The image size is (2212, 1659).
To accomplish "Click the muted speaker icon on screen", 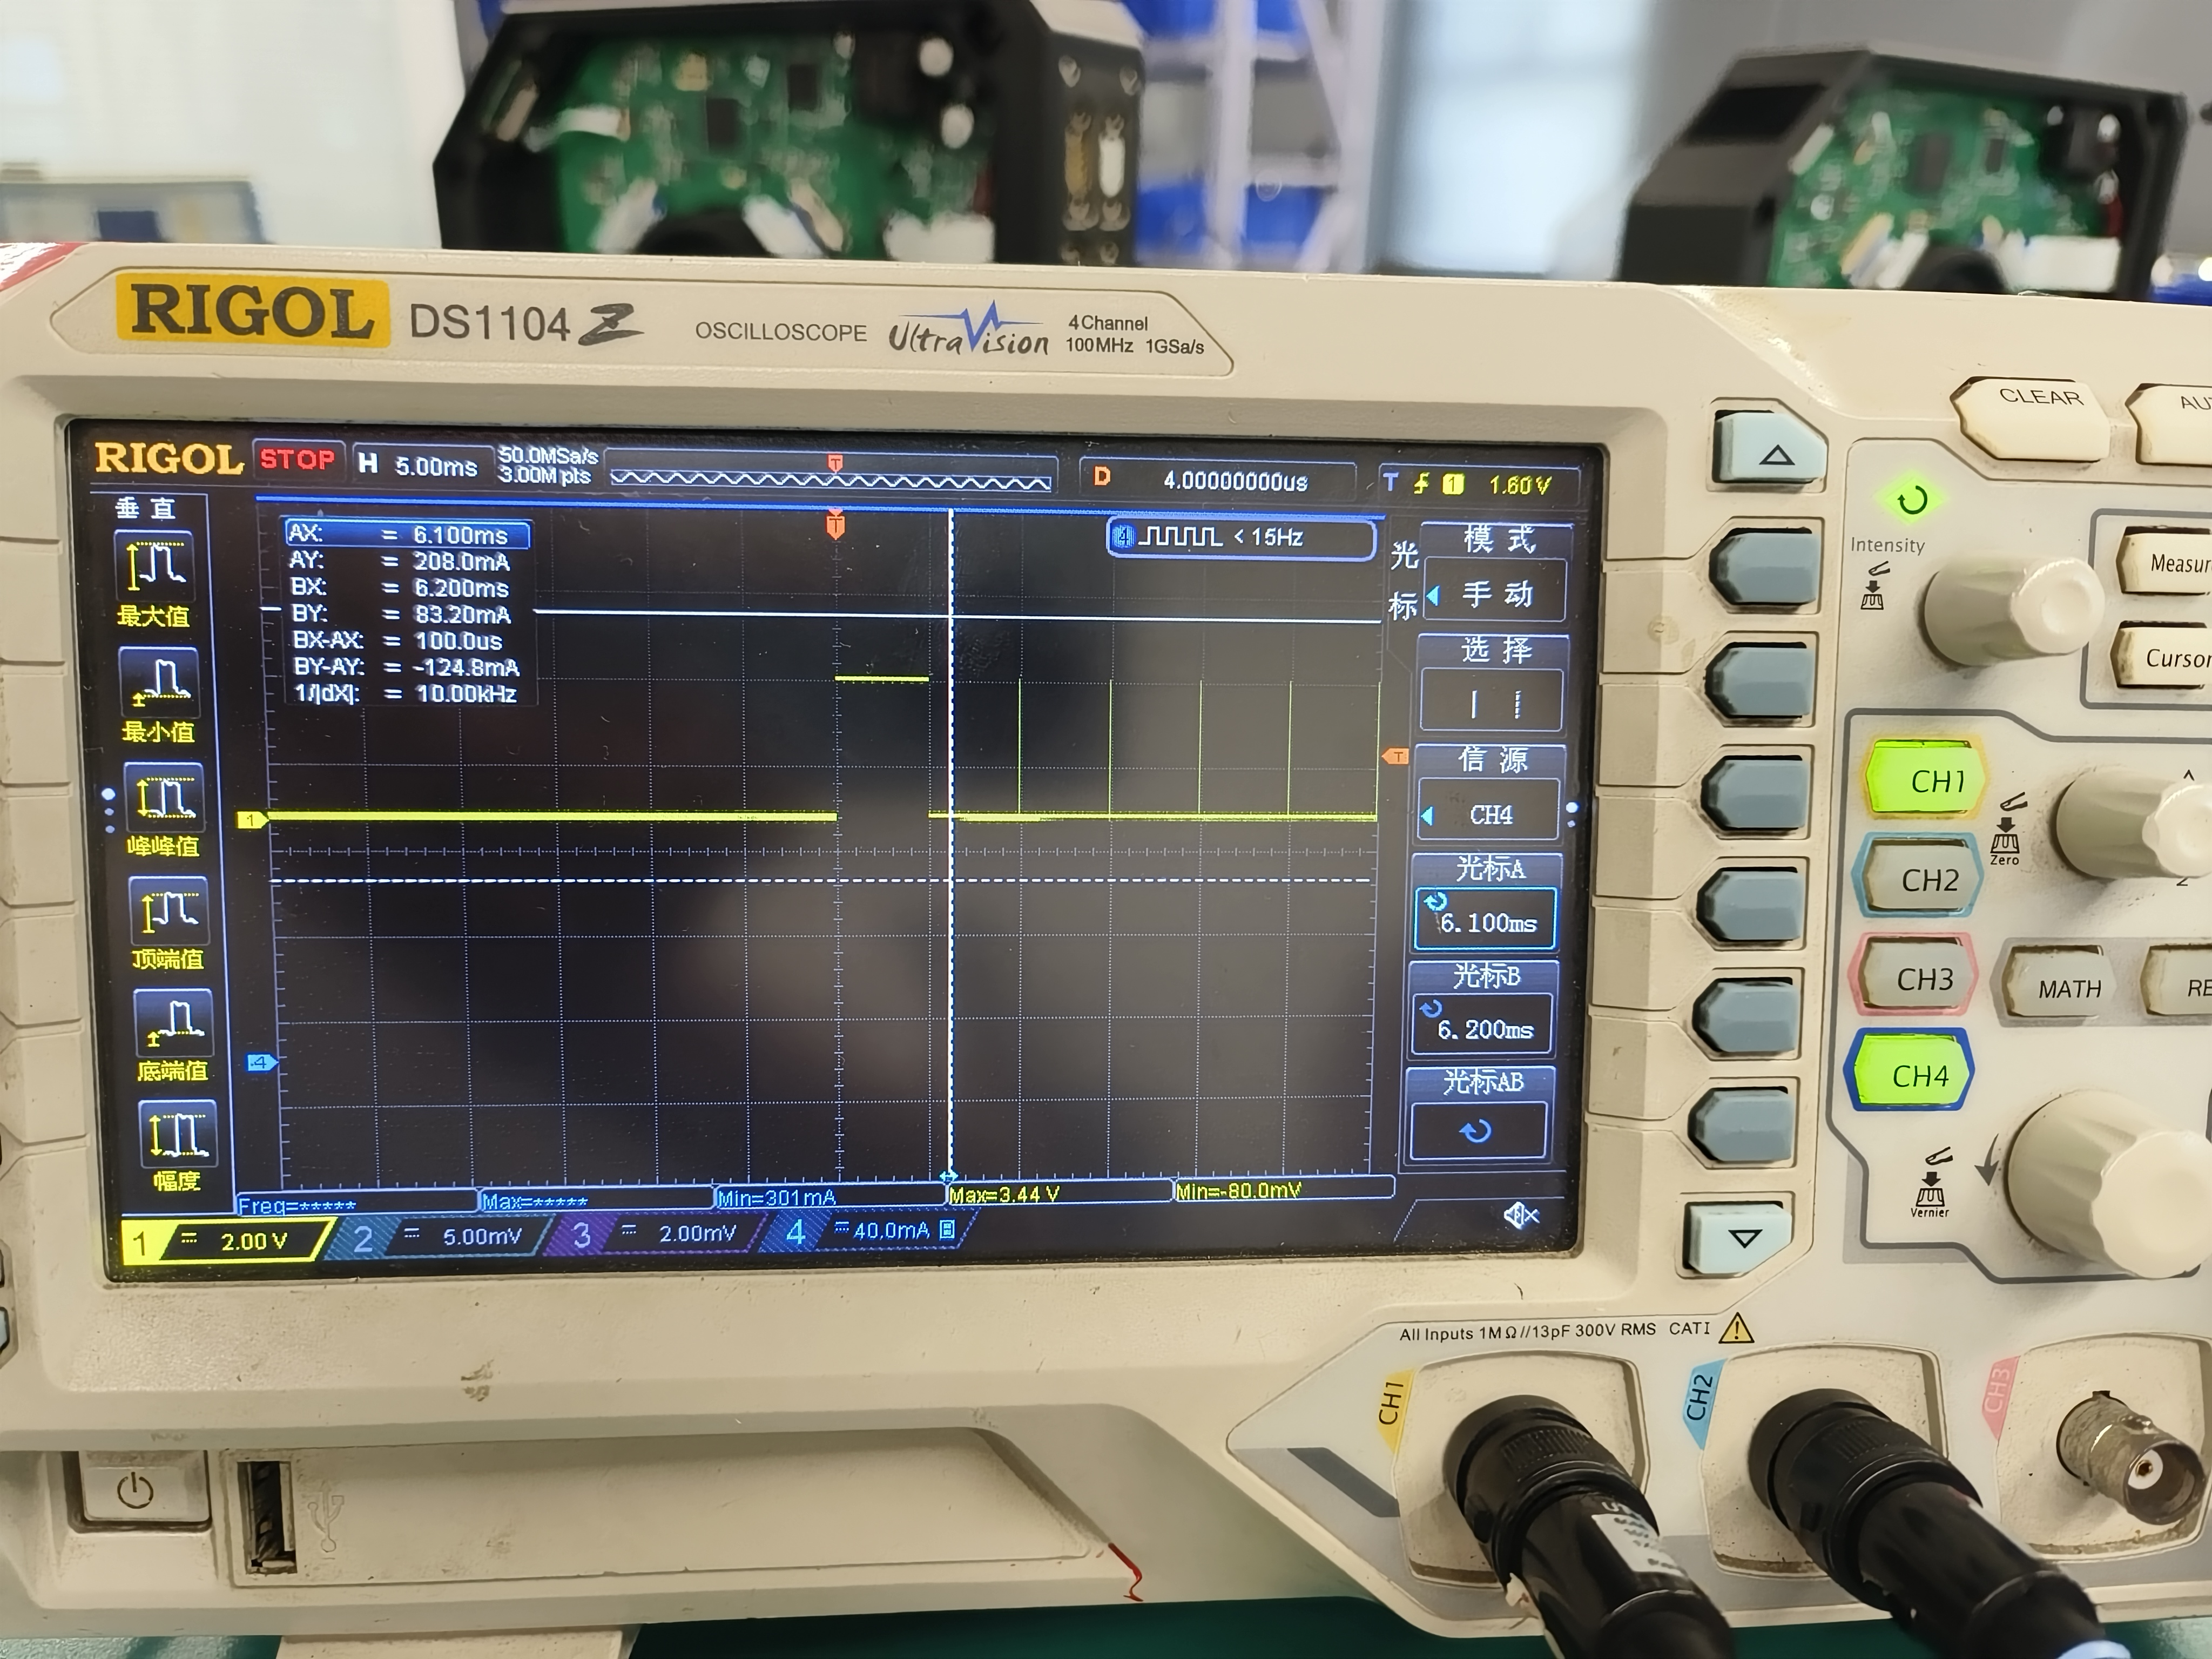I will [x=1521, y=1215].
